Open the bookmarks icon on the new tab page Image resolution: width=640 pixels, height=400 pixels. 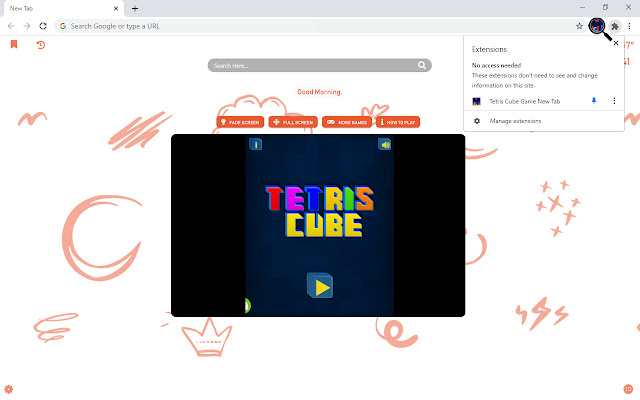pos(14,44)
